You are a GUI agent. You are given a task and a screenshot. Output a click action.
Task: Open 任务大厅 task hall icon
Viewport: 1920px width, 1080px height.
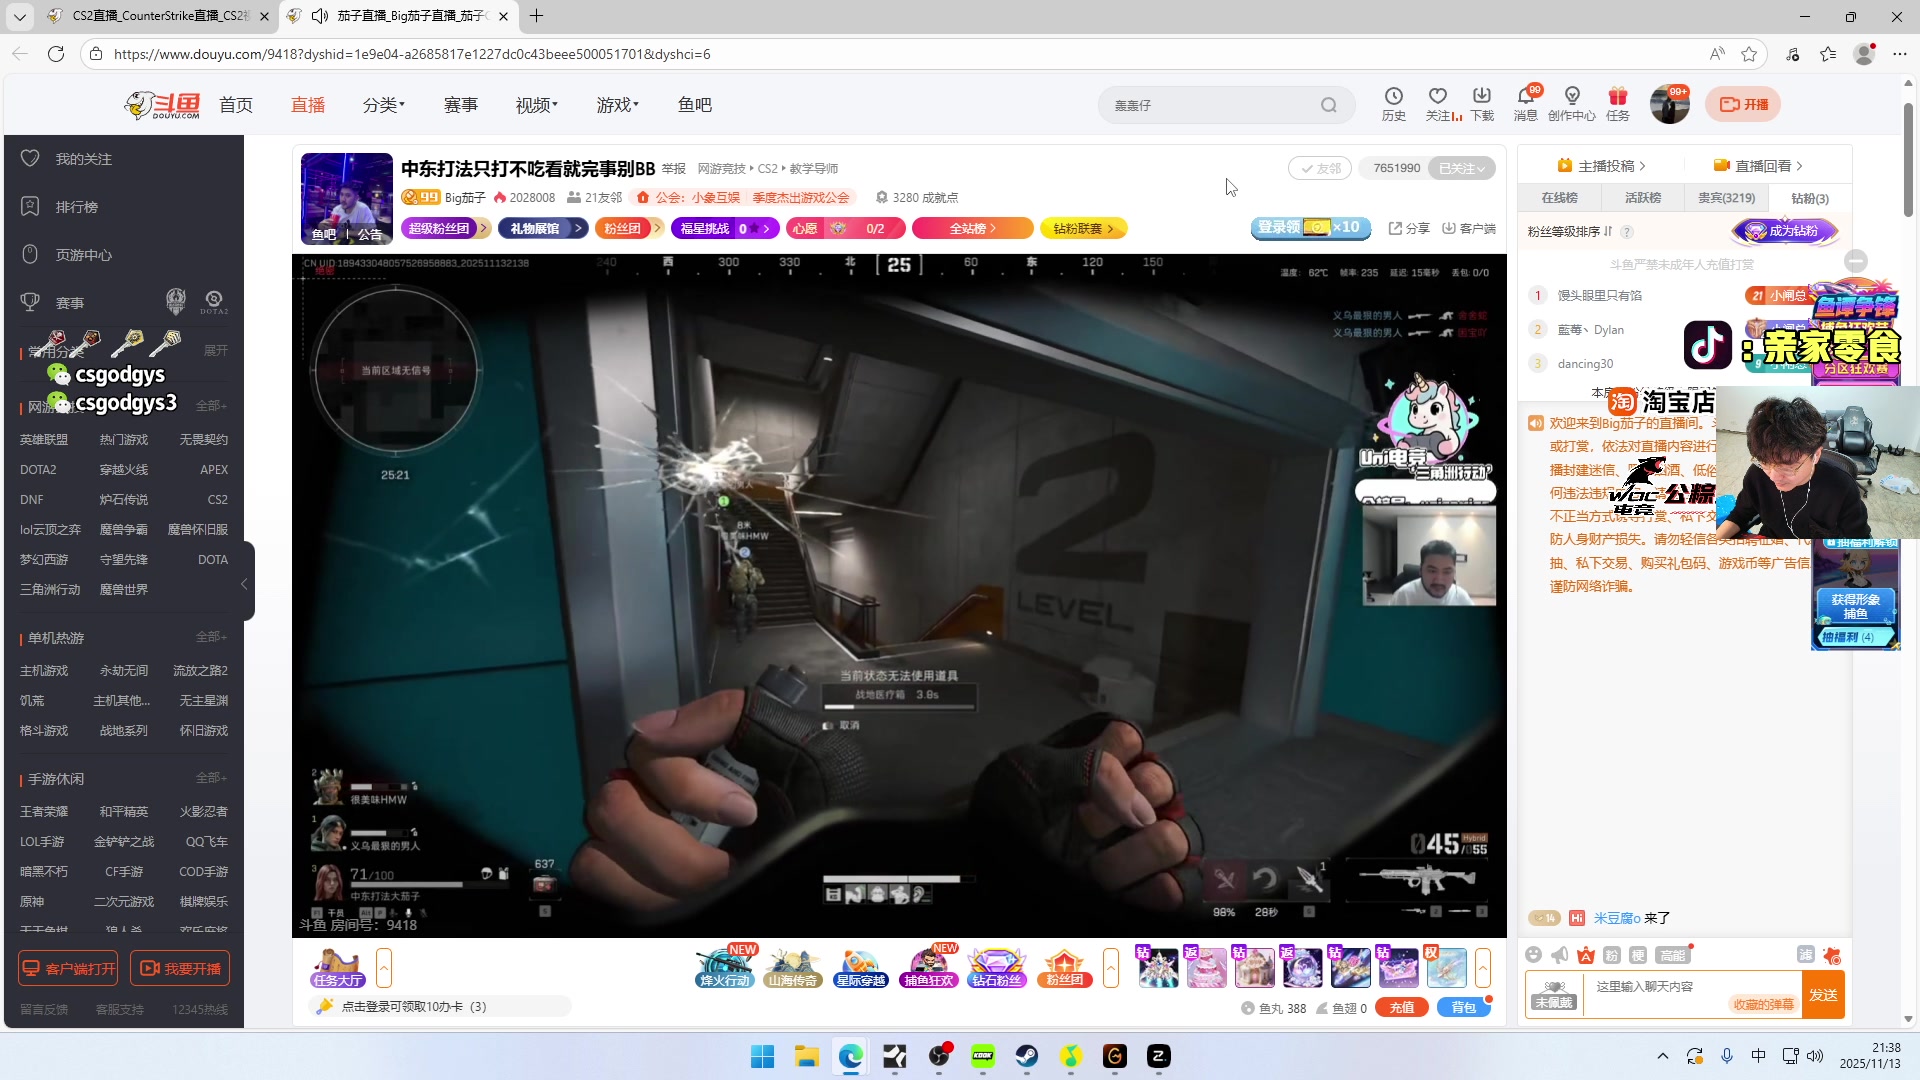point(337,967)
